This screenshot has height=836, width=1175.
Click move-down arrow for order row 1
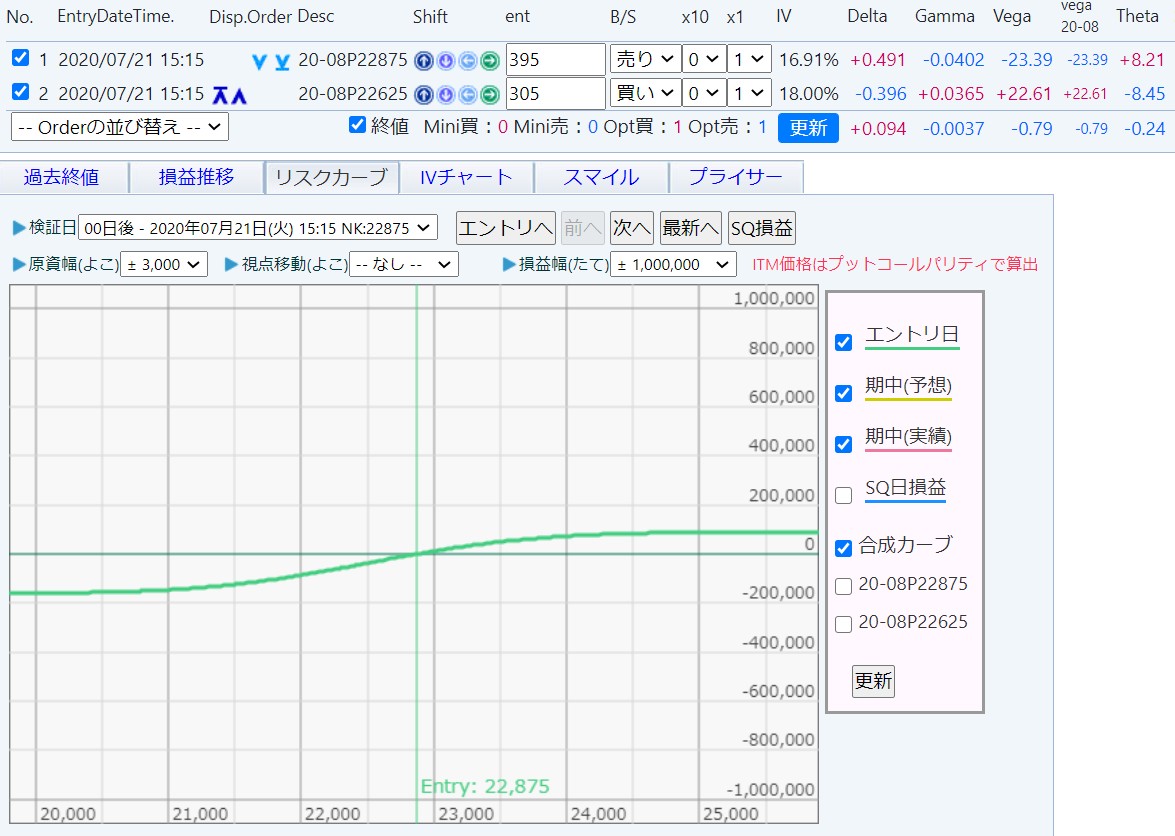click(259, 61)
